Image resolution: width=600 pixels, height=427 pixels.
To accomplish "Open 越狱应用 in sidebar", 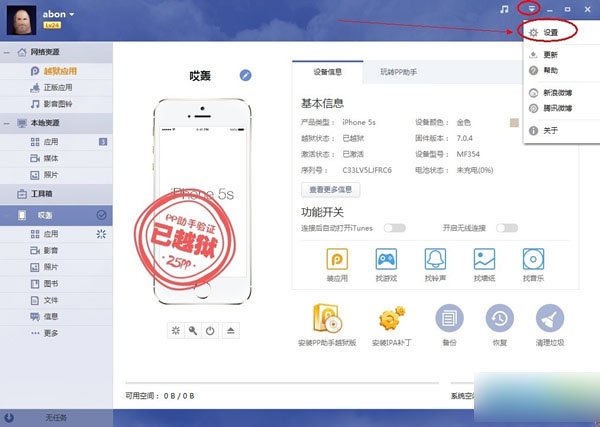I will click(x=56, y=71).
